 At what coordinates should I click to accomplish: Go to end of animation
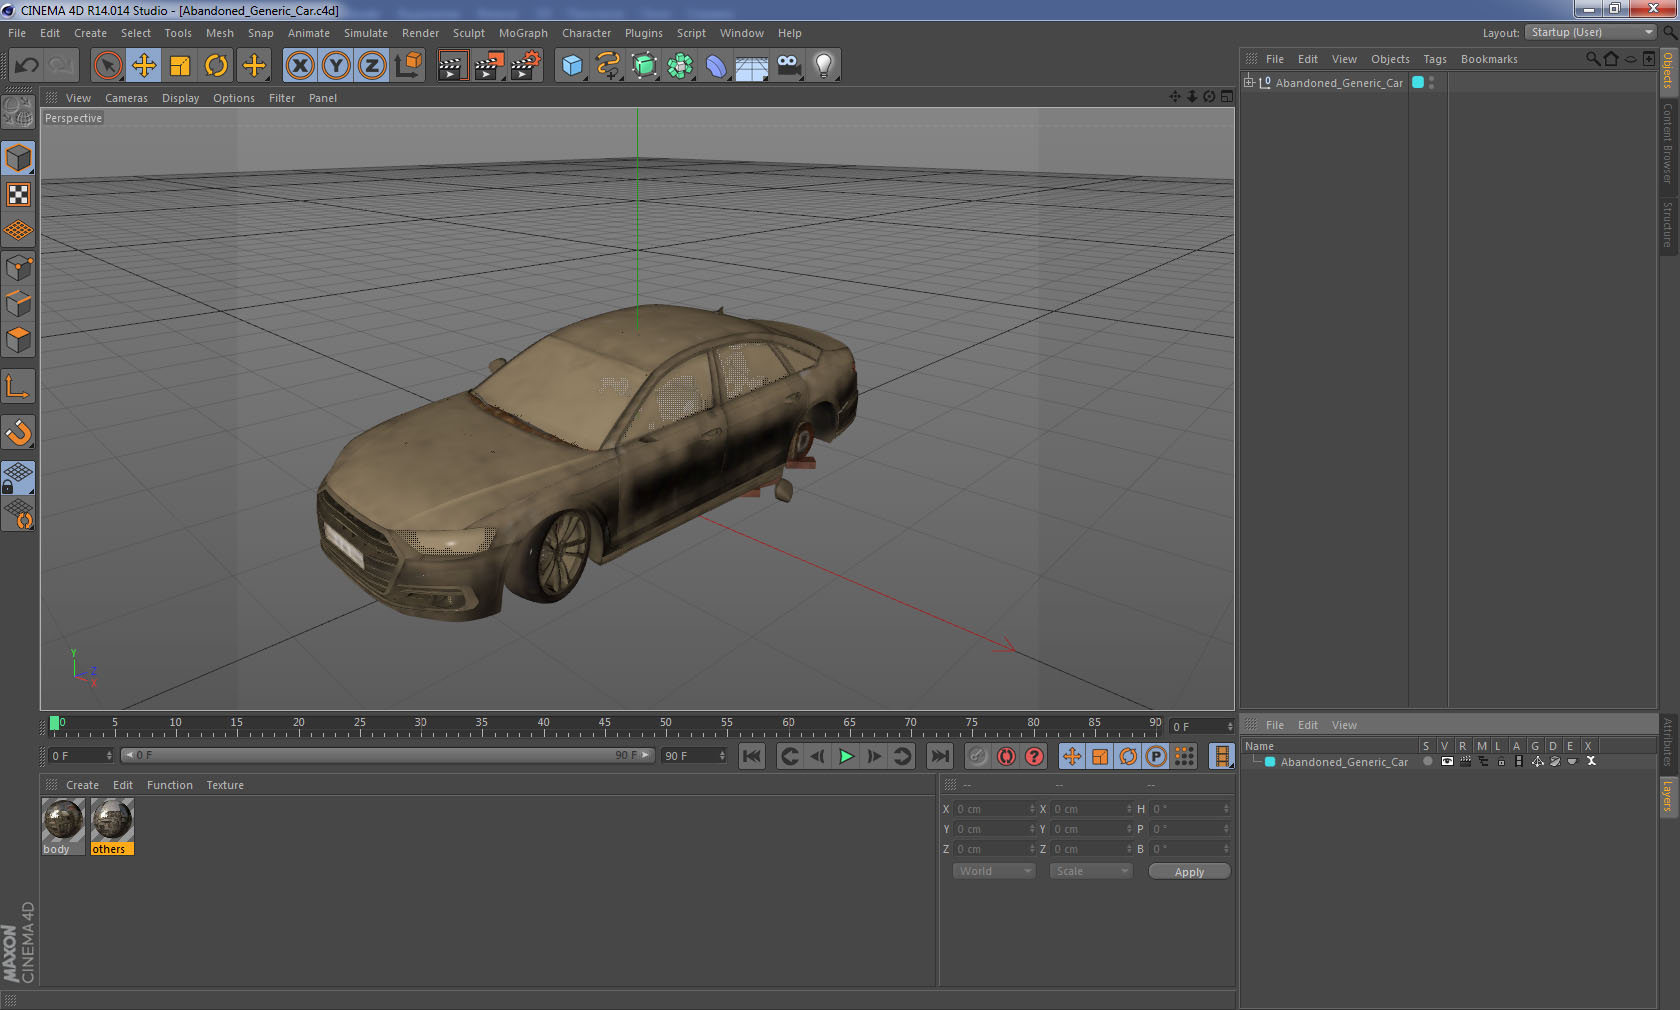pyautogui.click(x=940, y=756)
